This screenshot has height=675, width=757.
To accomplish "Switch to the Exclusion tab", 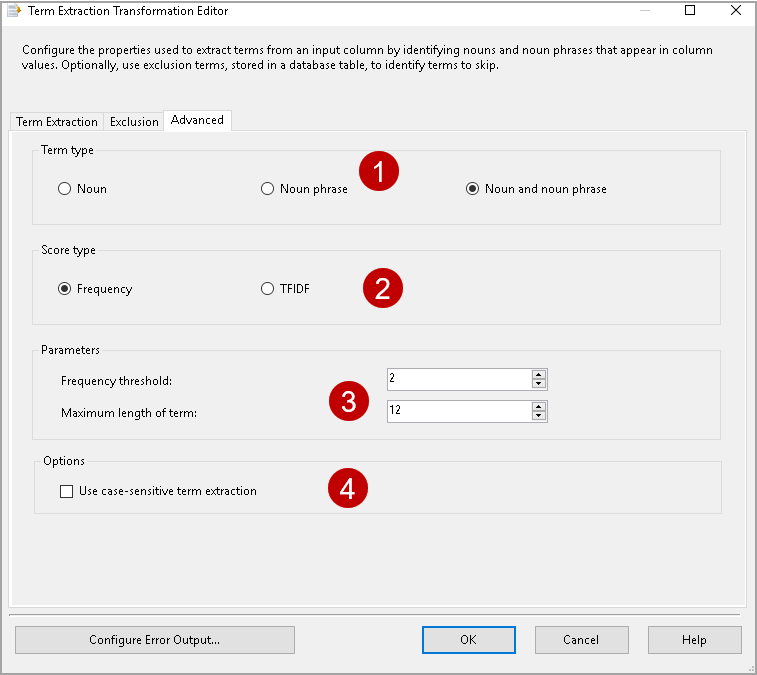I will click(x=134, y=122).
